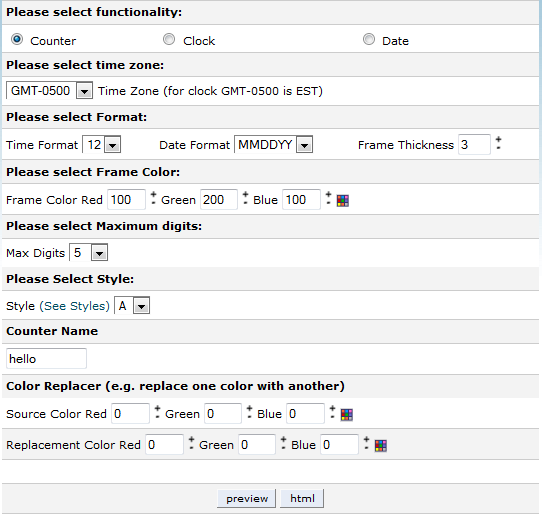The height and width of the screenshot is (515, 542).
Task: Follow the See Styles link
Action: 74,306
